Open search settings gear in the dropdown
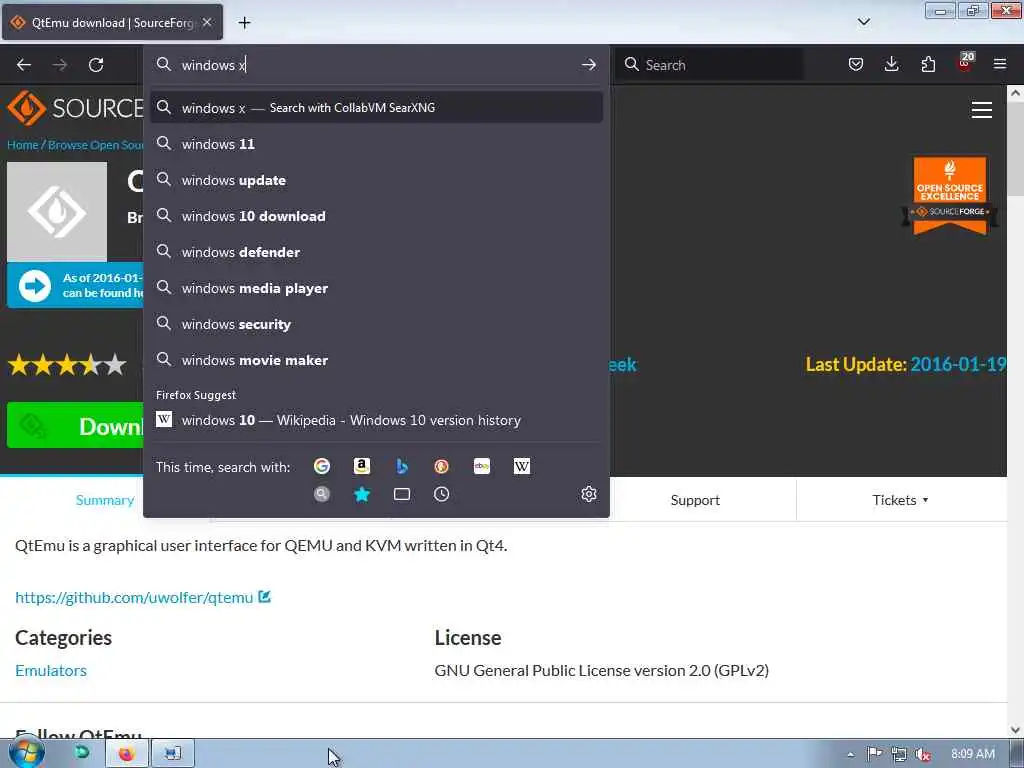Viewport: 1024px width, 768px height. pyautogui.click(x=588, y=494)
